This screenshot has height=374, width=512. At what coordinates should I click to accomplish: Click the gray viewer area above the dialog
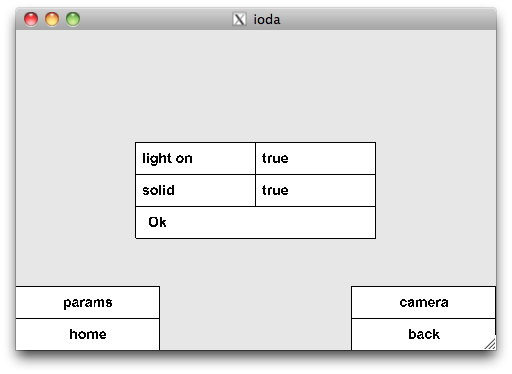(256, 86)
